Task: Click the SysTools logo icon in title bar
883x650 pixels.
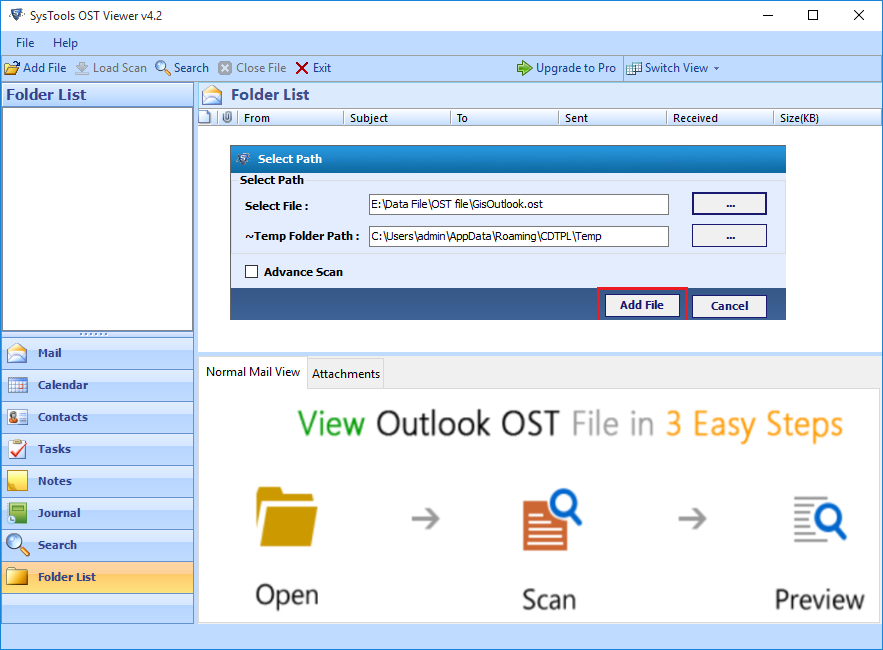Action: (17, 15)
